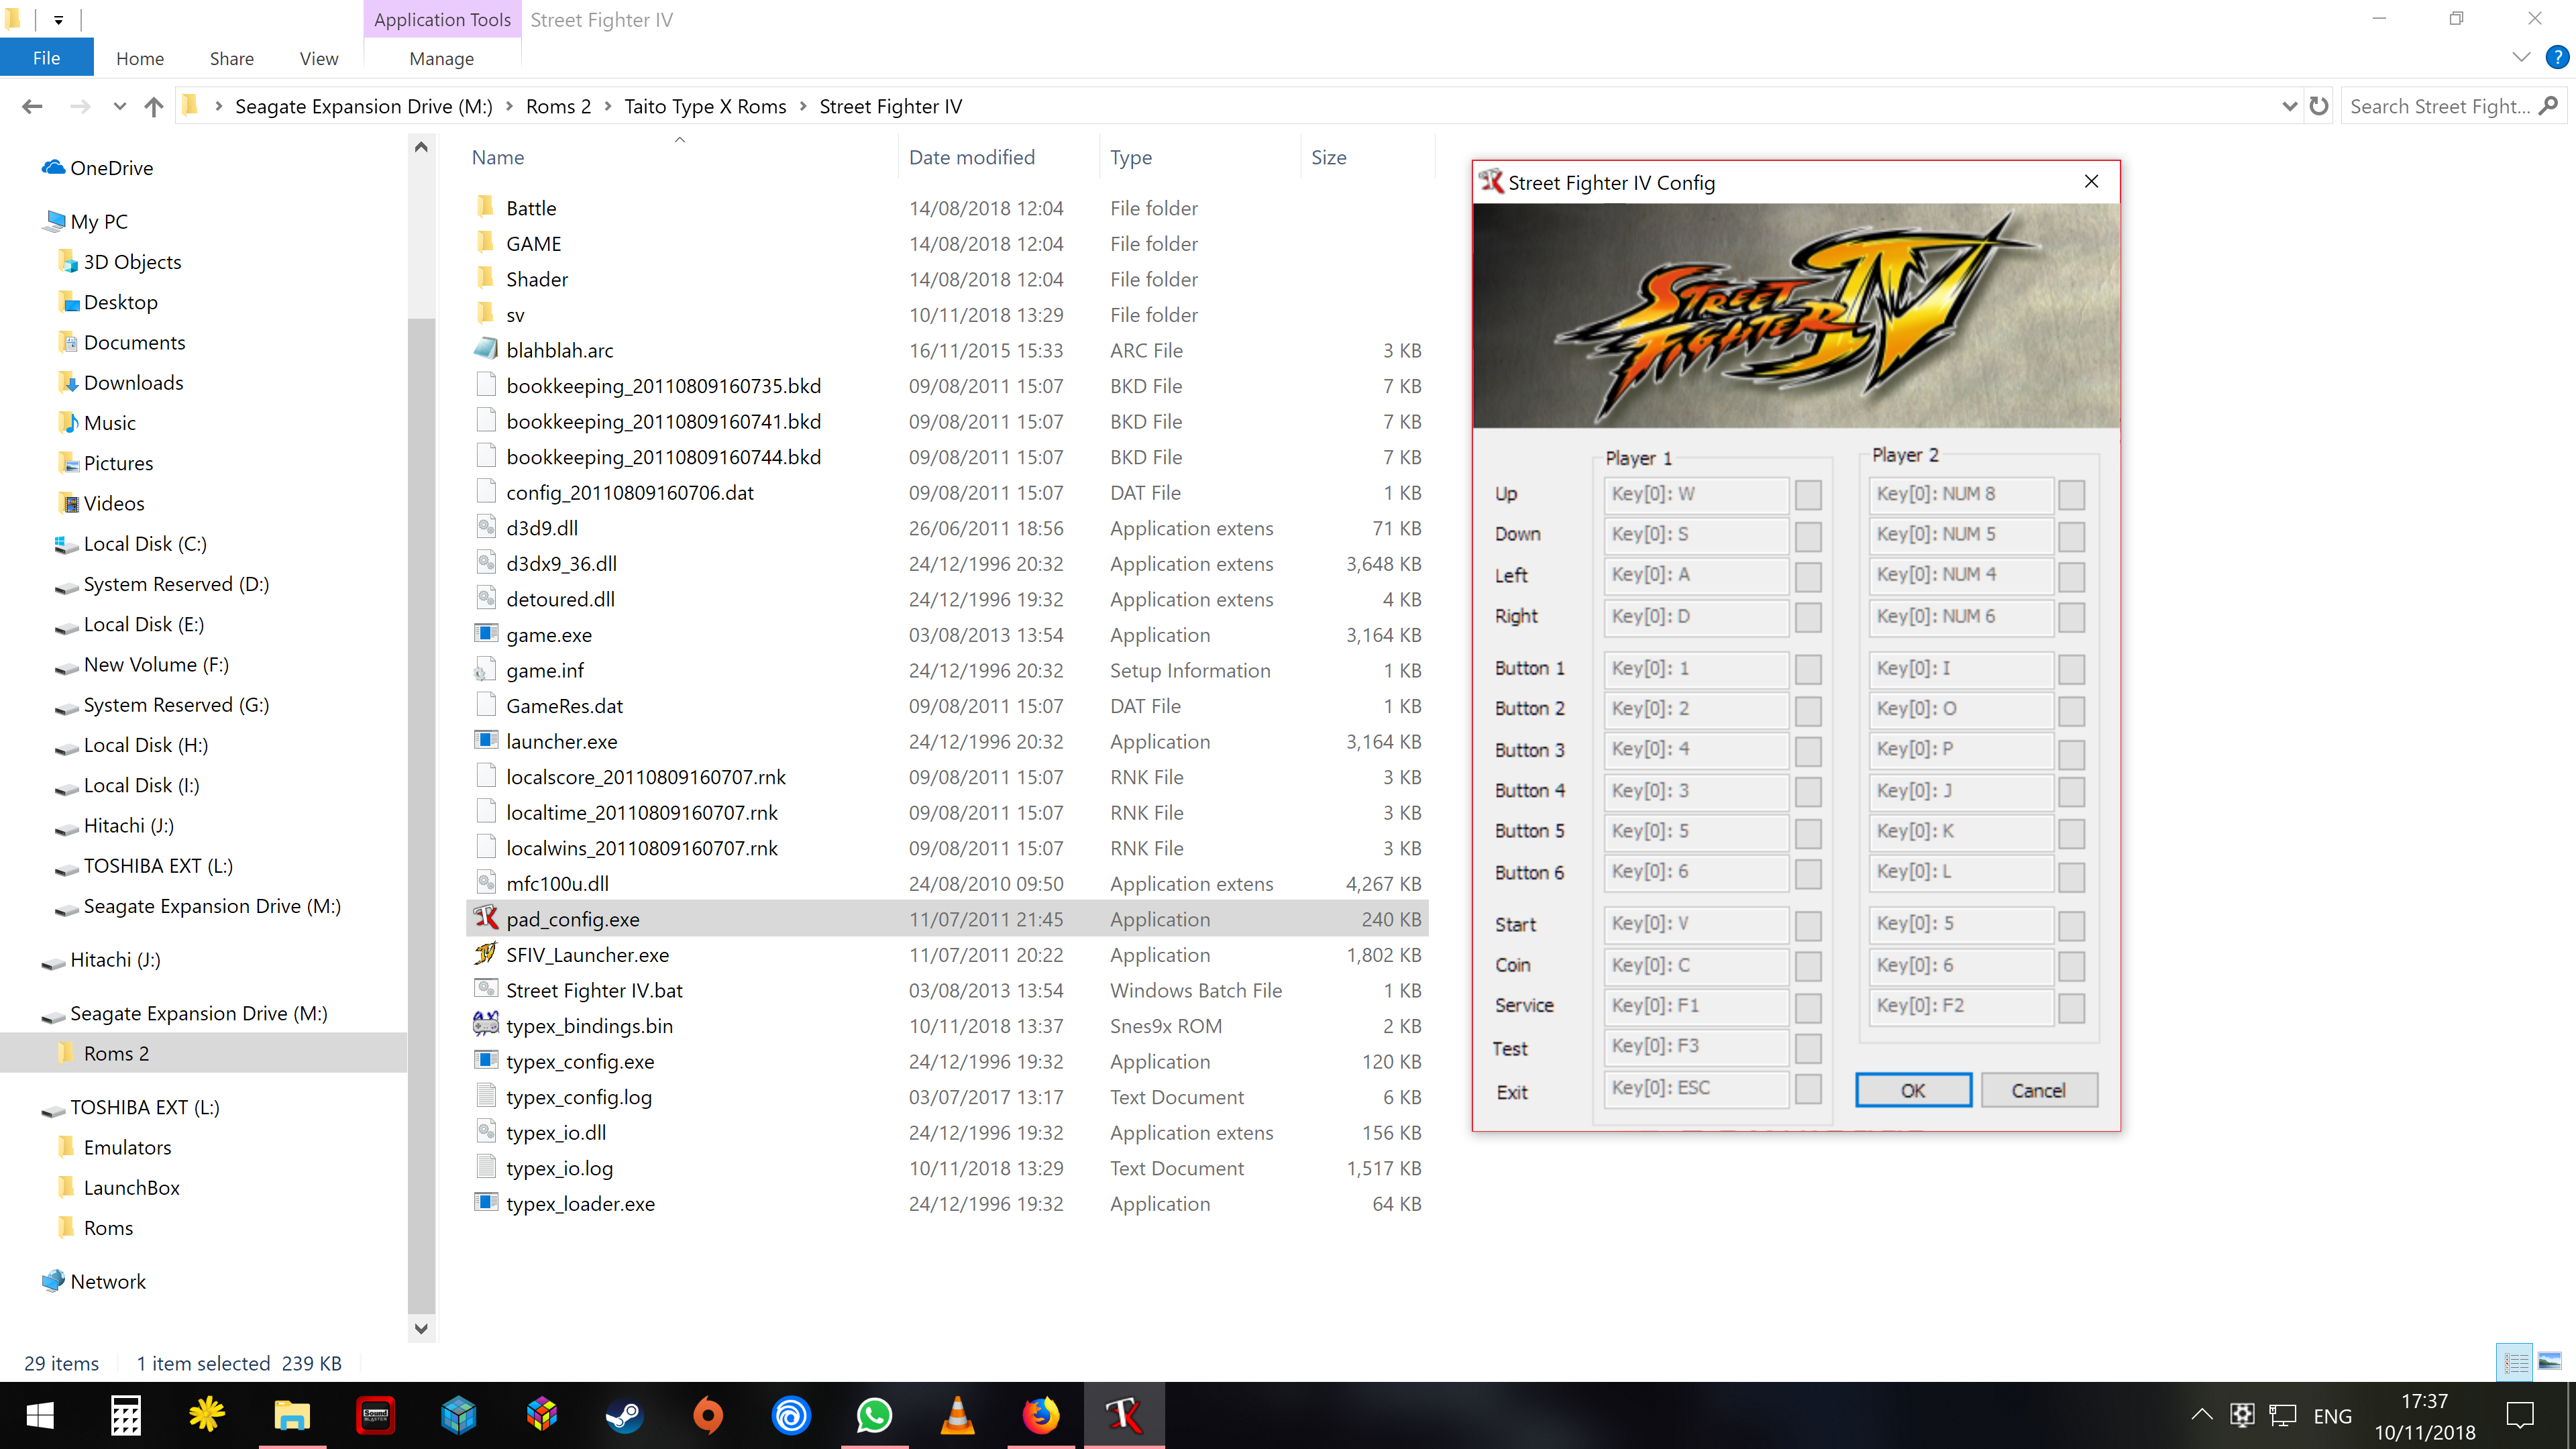Open the View ribbon tab
The height and width of the screenshot is (1449, 2576).
319,58
